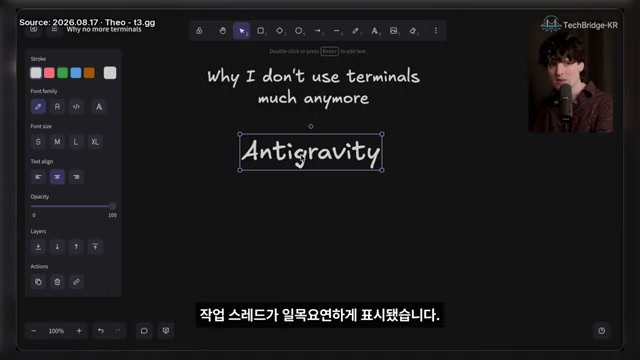Click the selected Antigravity text element
The height and width of the screenshot is (360, 640).
311,152
